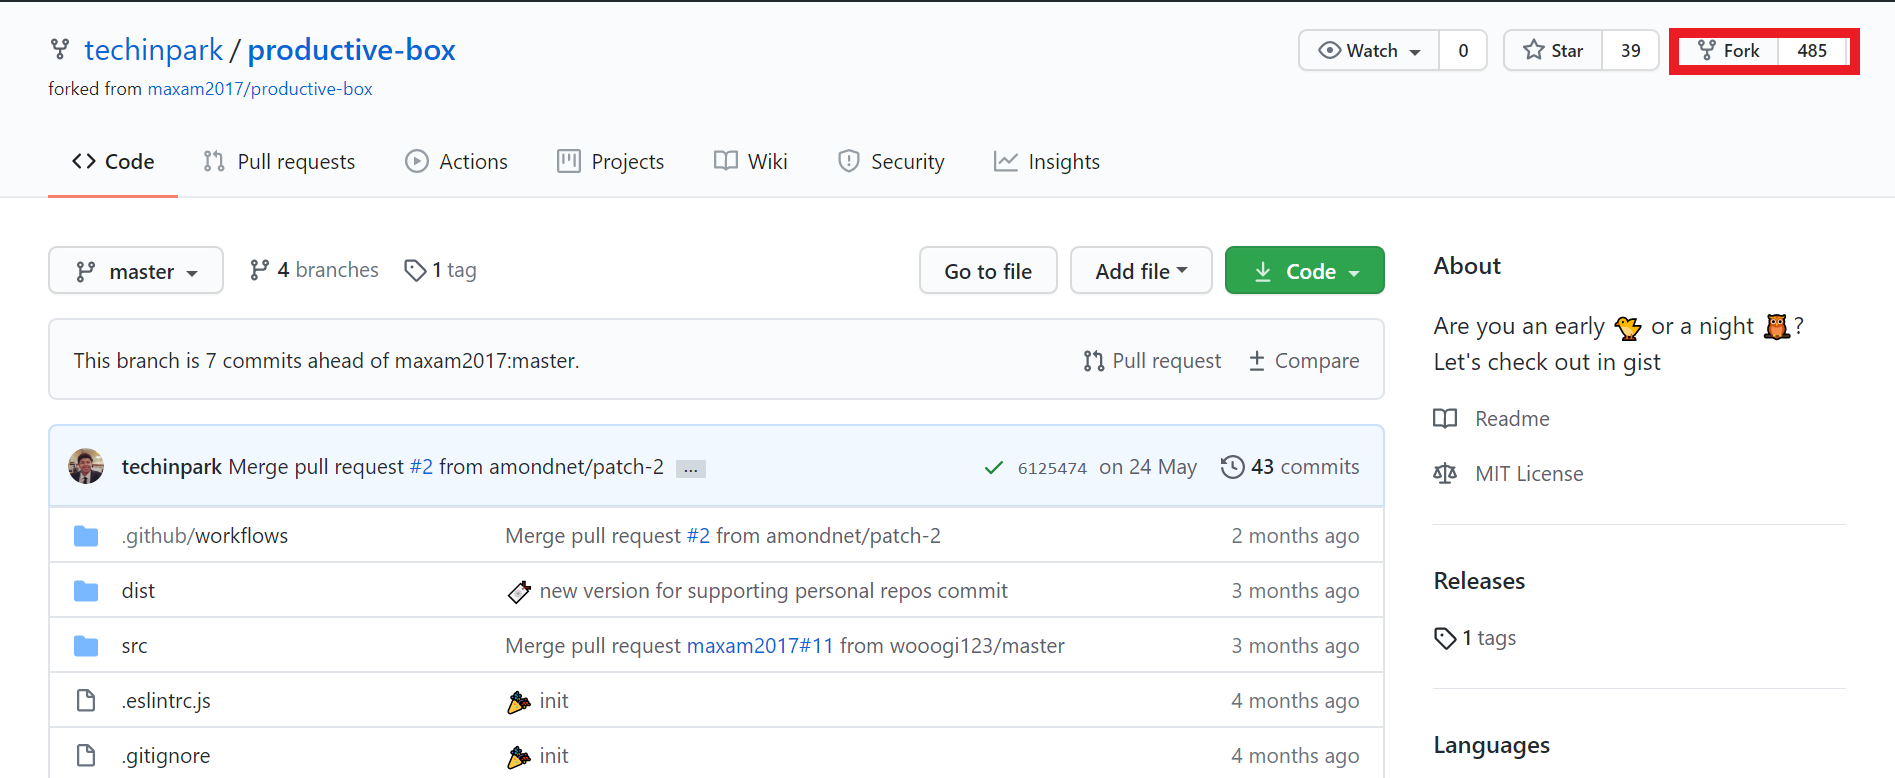Open commit hash 6125474

coord(1052,468)
